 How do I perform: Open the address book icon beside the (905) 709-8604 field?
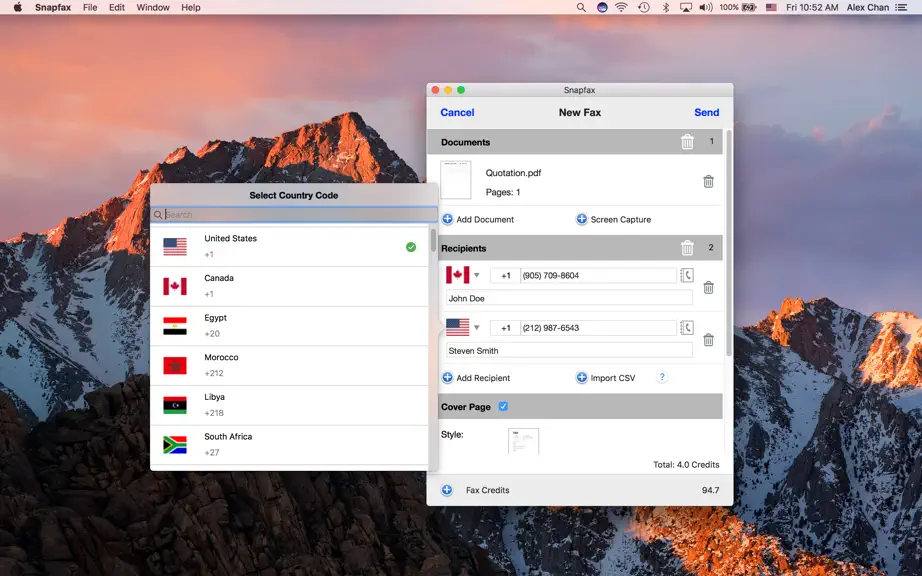(686, 275)
